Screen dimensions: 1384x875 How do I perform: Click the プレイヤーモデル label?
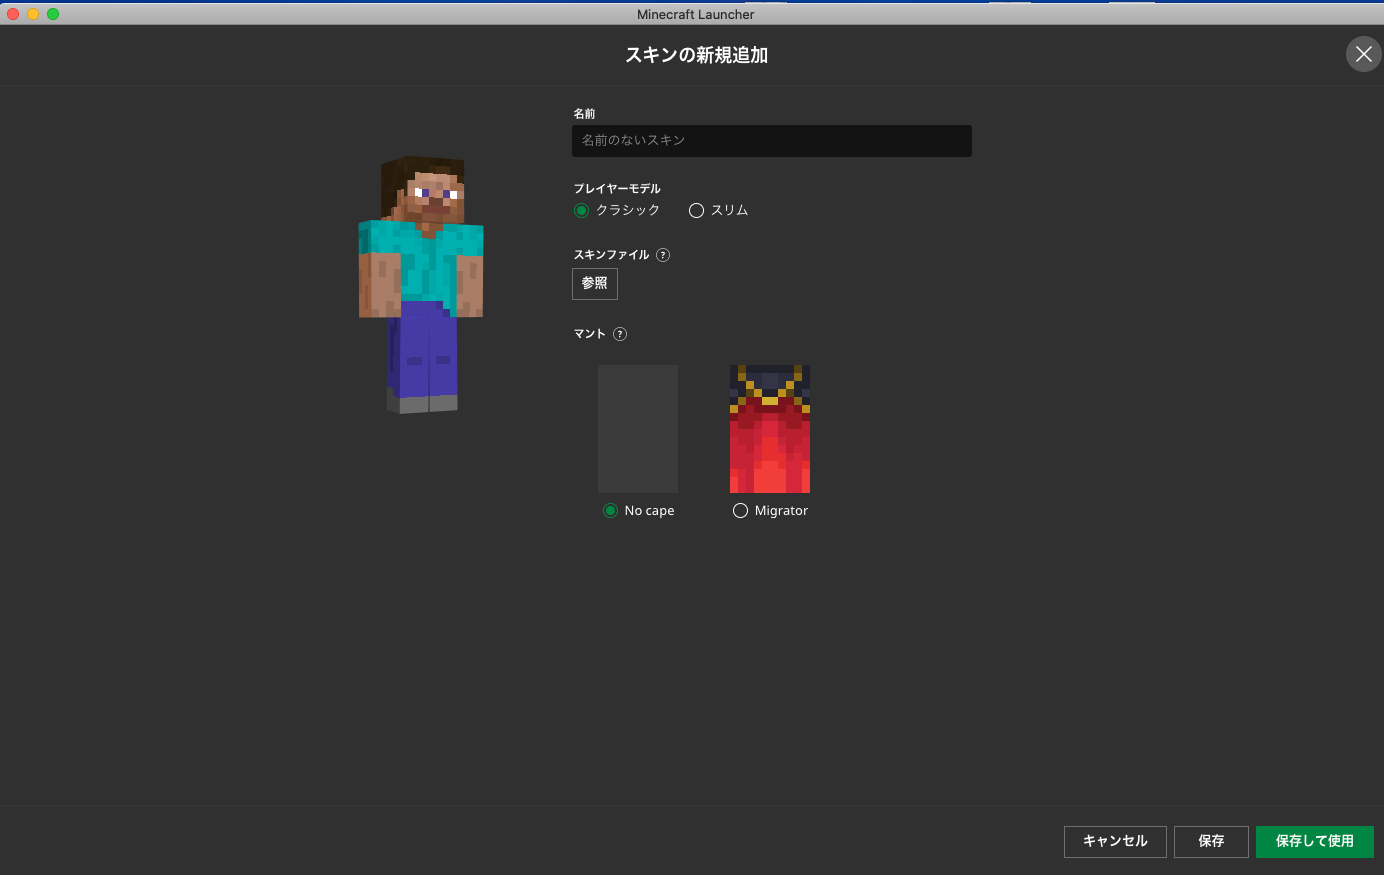point(617,188)
